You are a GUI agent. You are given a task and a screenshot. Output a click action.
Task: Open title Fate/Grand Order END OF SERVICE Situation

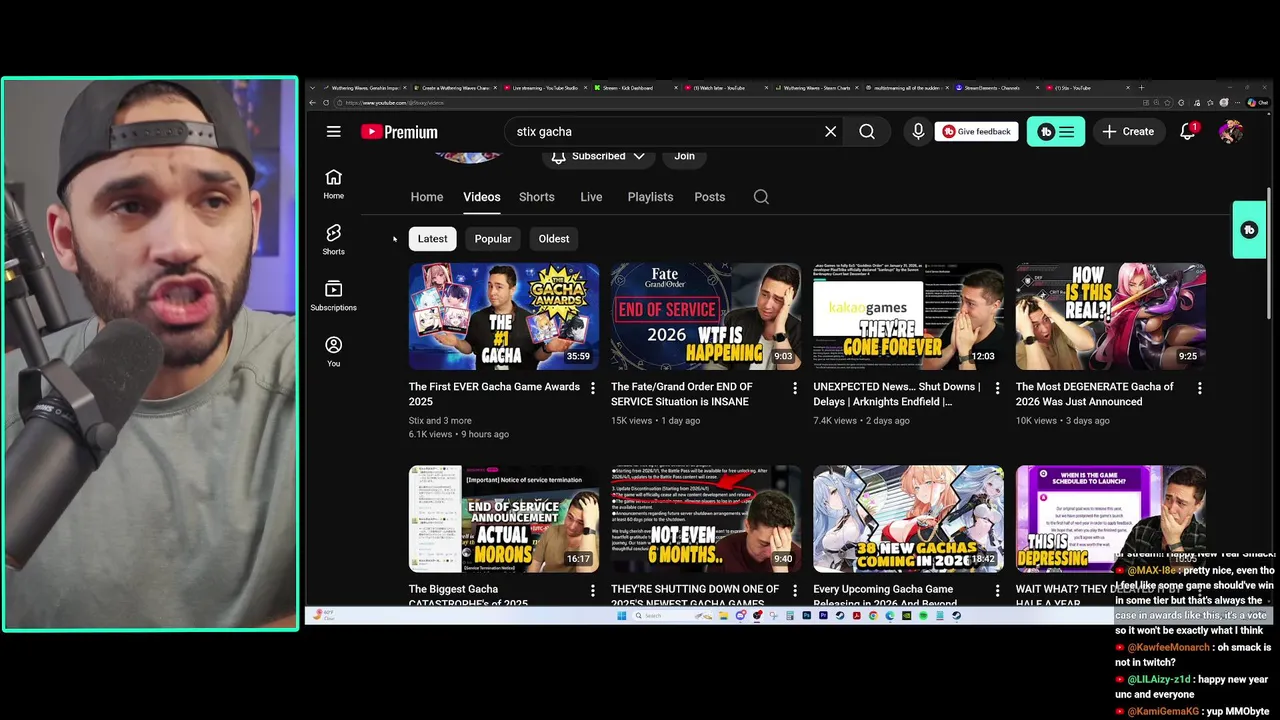[x=682, y=394]
